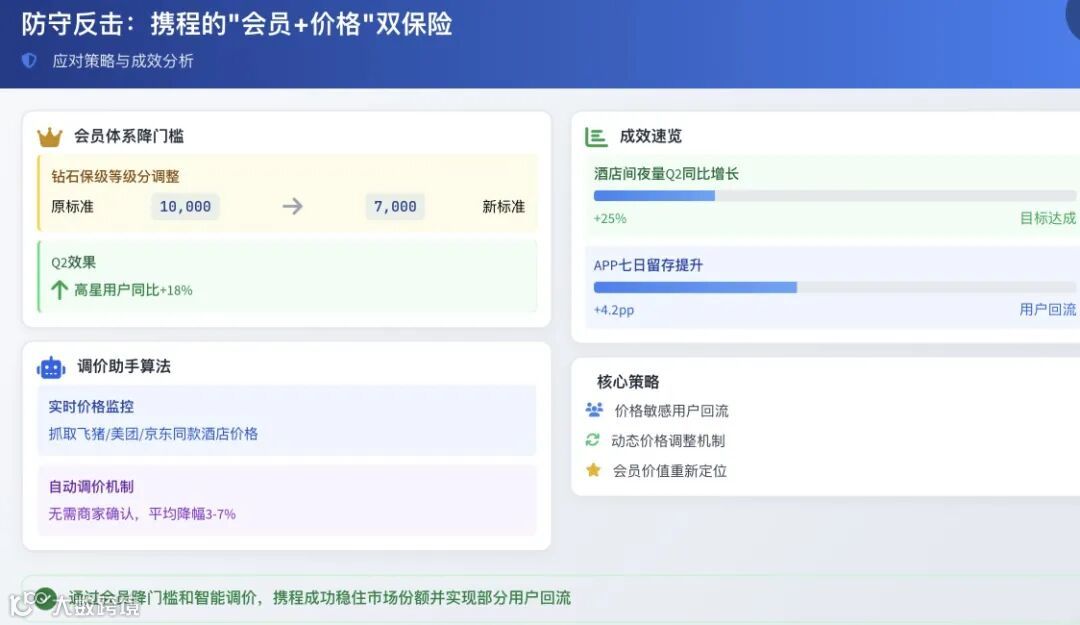Click the main title 防守反击 heading
The width and height of the screenshot is (1080, 625).
coord(237,24)
